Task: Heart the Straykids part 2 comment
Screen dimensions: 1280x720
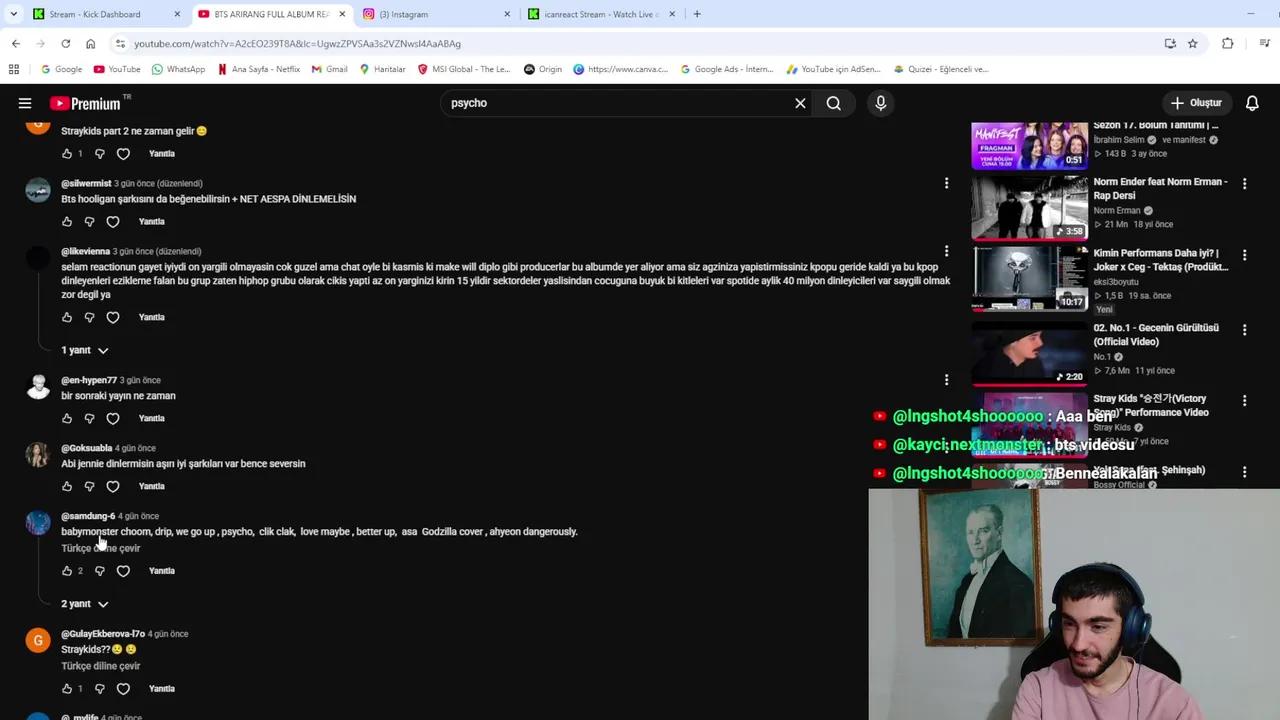Action: click(123, 154)
